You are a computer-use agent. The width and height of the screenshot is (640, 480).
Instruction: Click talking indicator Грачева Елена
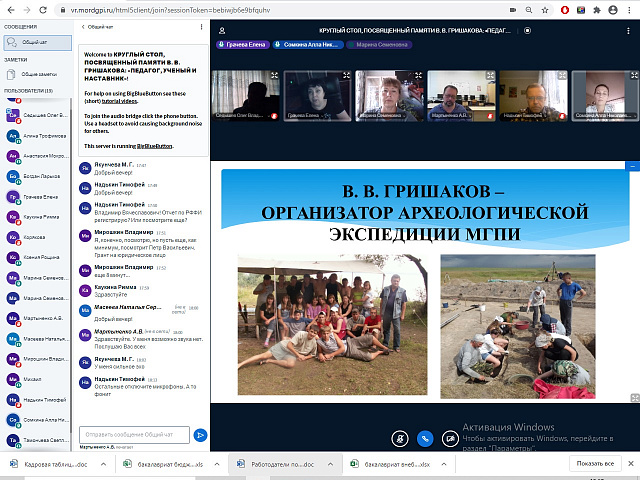pos(243,44)
